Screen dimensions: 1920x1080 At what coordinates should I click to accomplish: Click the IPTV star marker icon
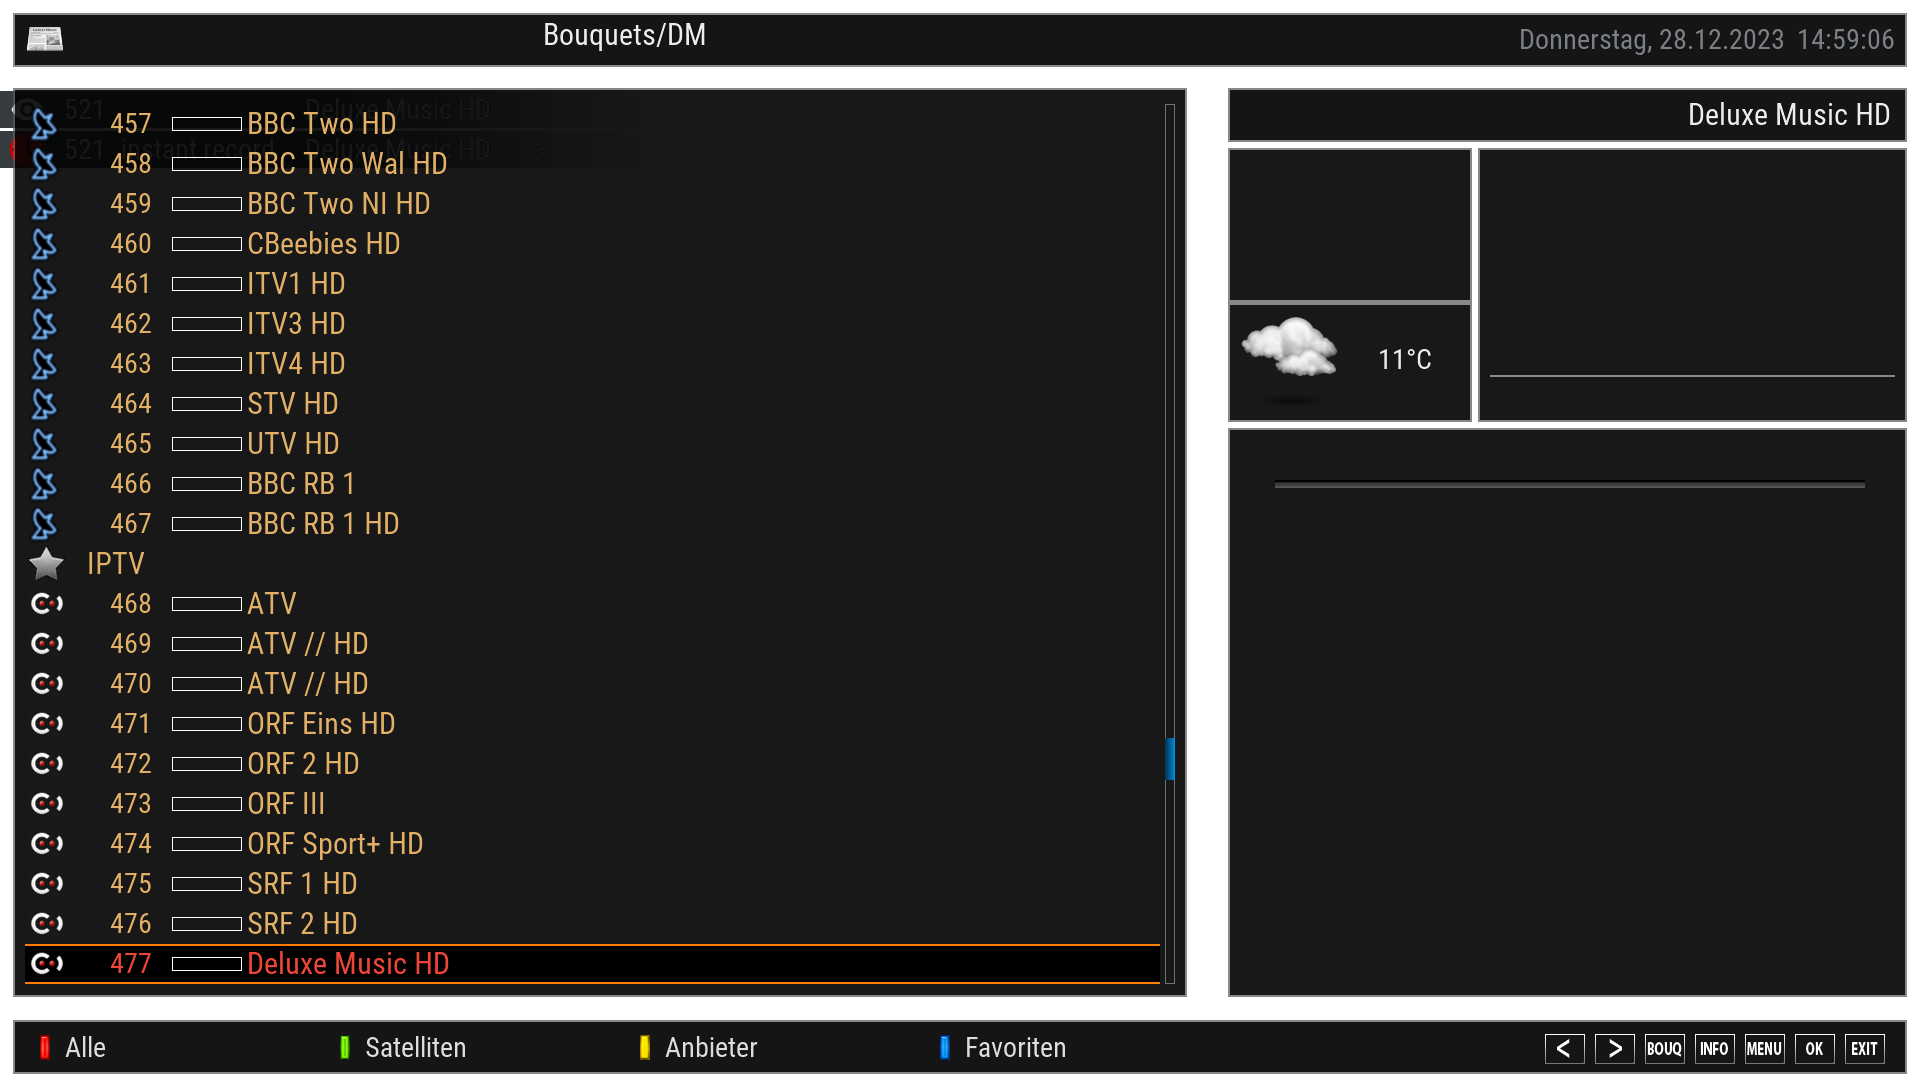tap(46, 564)
